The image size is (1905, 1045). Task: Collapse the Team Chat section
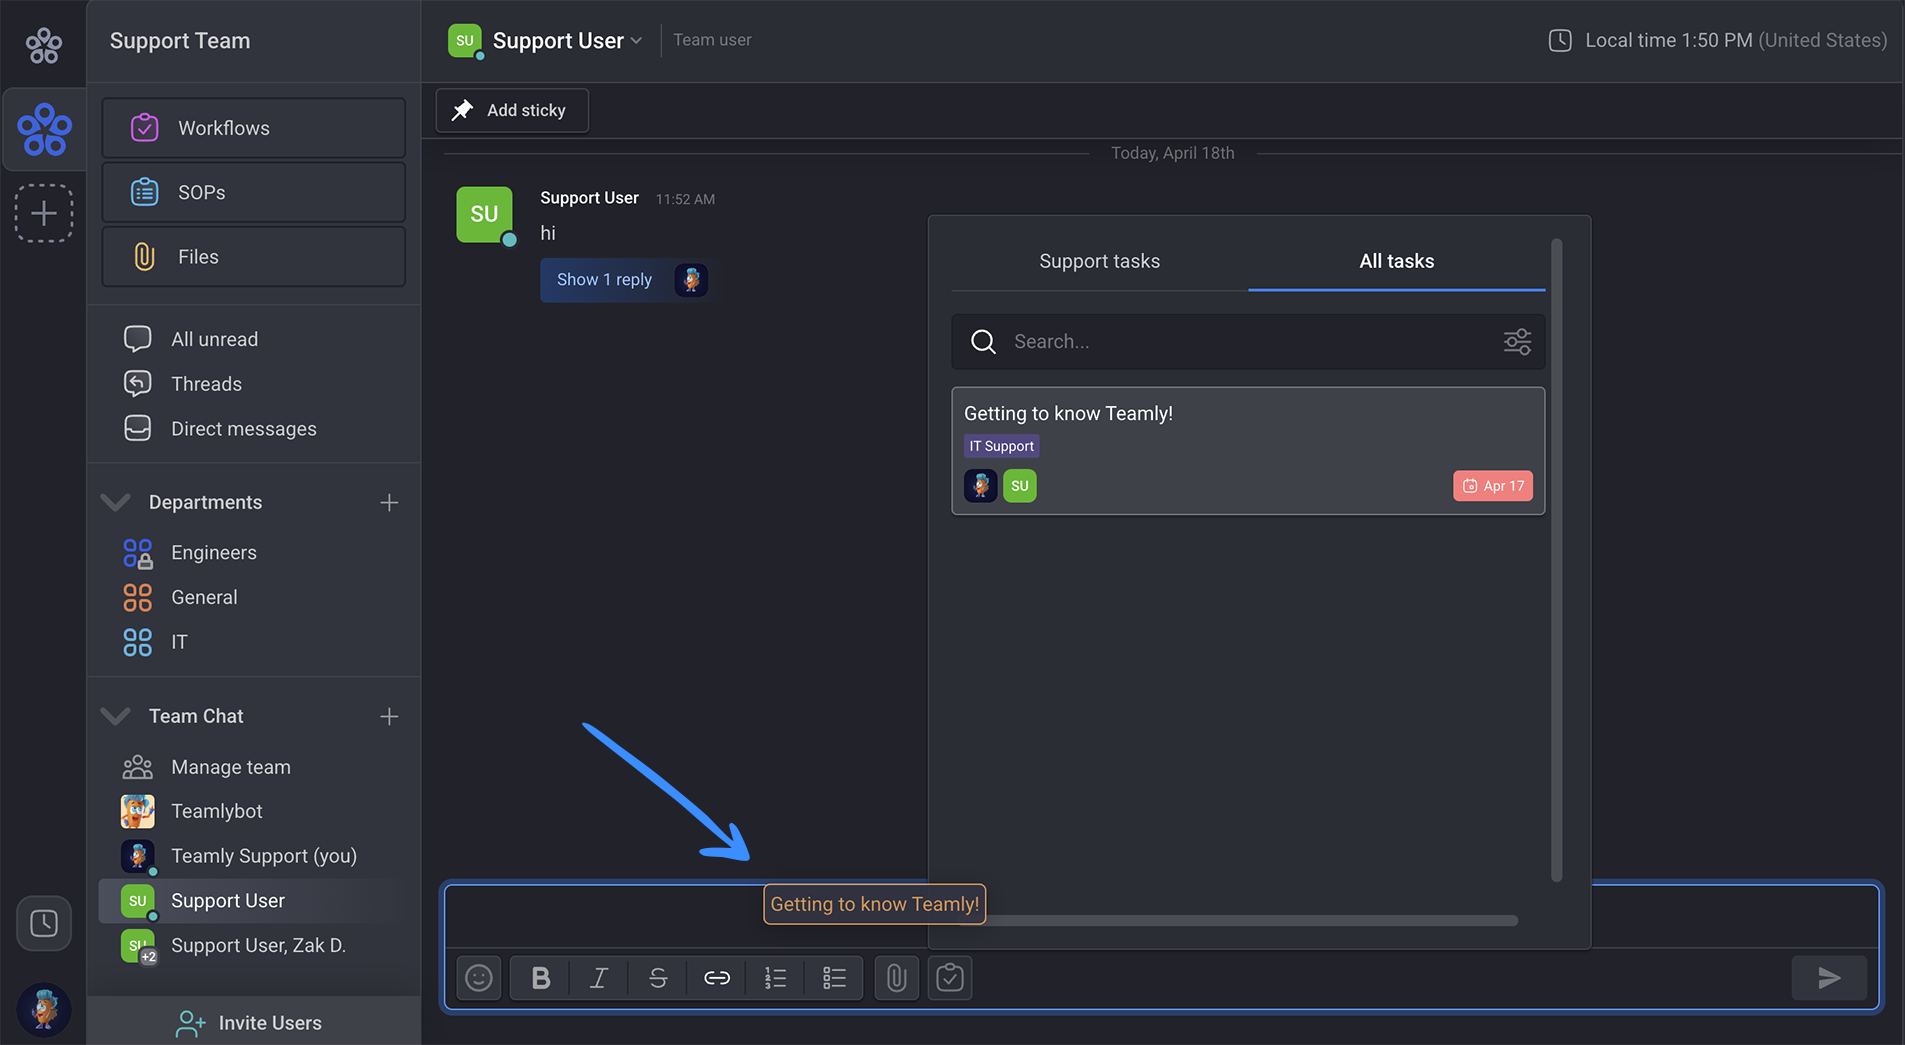pos(116,716)
